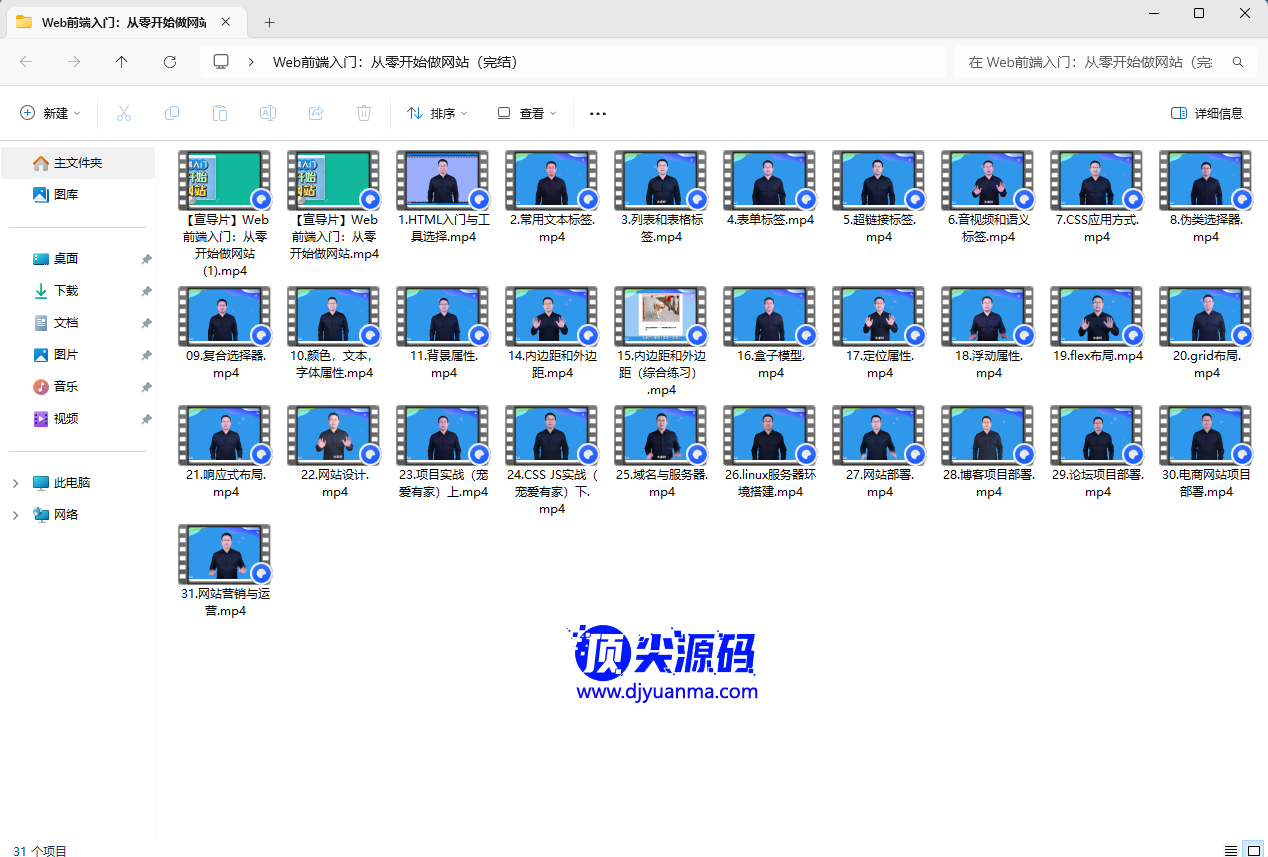Open the 排序 sort dropdown
Viewport: 1268px width, 857px height.
(x=438, y=113)
